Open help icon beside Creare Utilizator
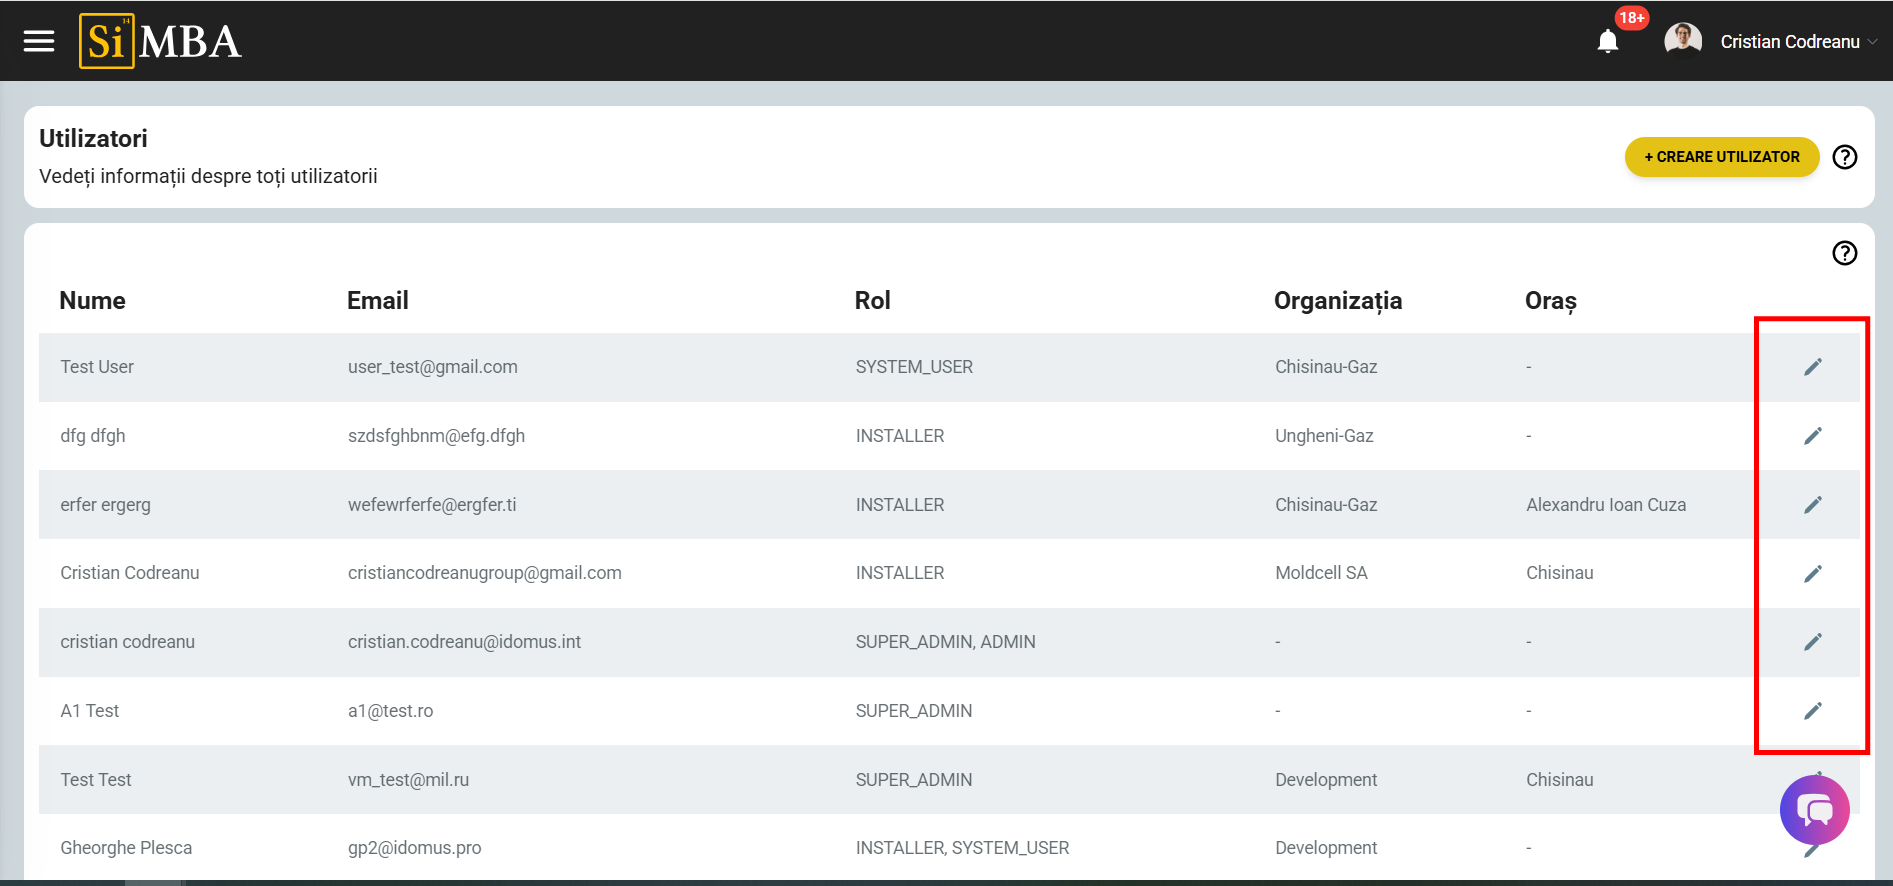 tap(1844, 157)
